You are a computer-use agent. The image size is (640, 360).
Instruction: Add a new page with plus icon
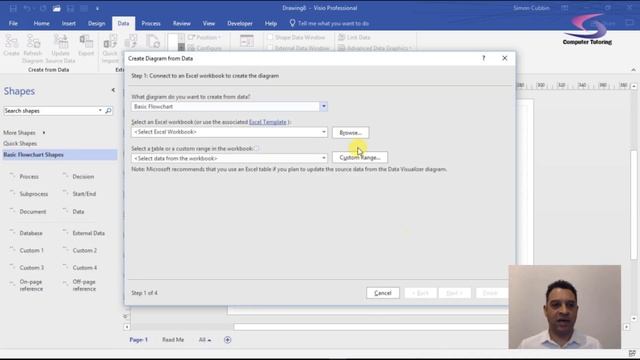pos(227,340)
